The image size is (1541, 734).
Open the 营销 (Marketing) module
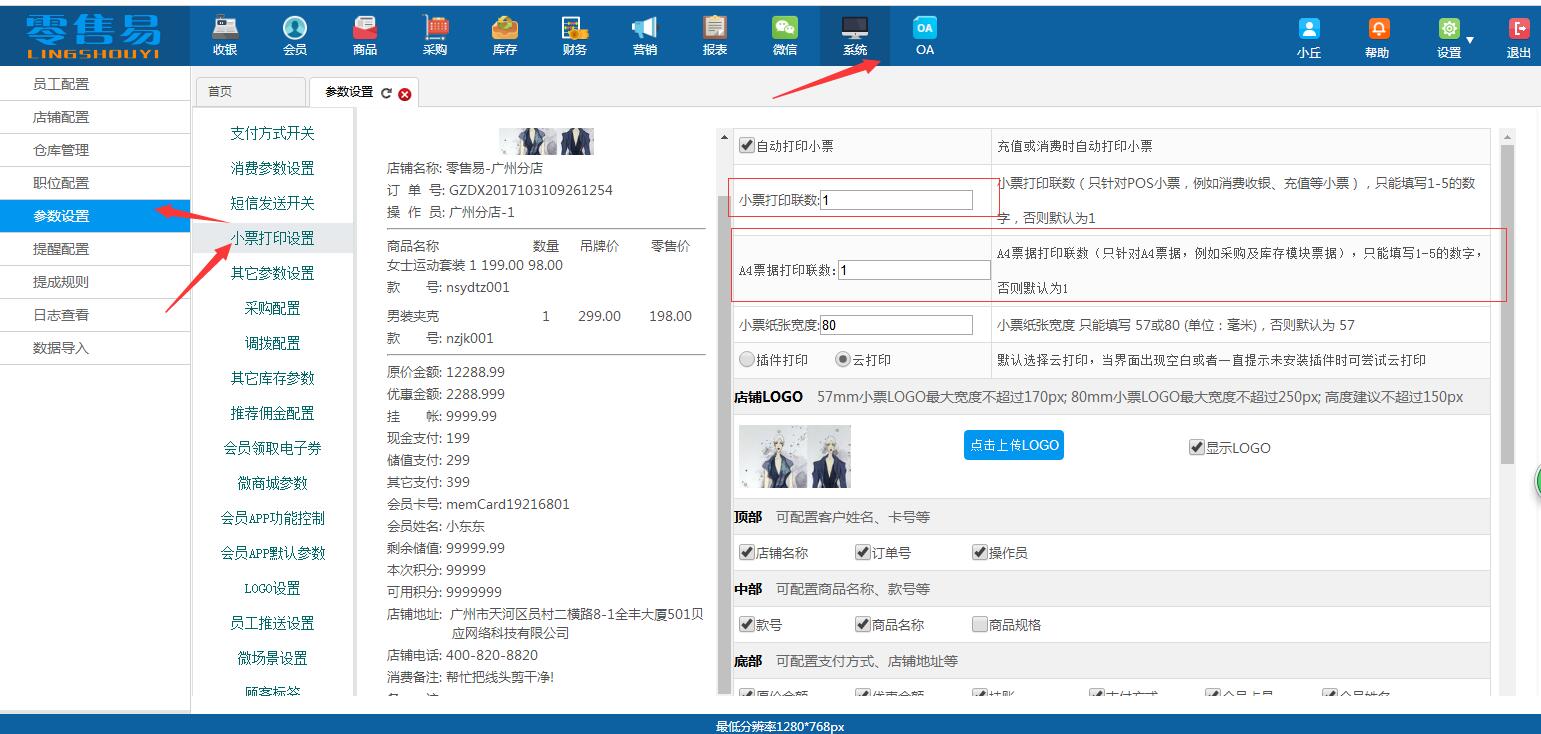(644, 33)
